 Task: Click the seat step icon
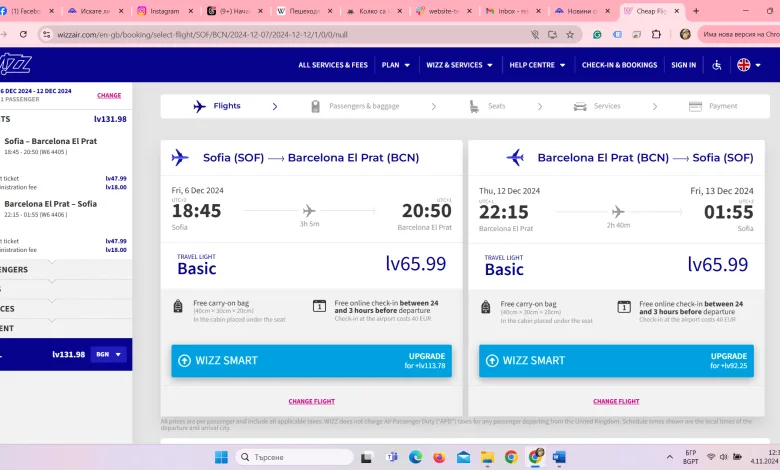click(x=474, y=106)
